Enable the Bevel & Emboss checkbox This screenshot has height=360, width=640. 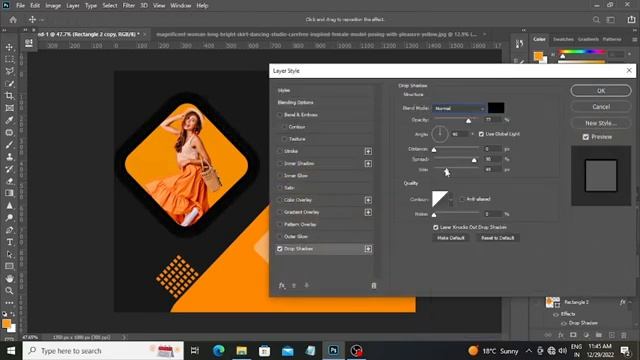click(280, 115)
